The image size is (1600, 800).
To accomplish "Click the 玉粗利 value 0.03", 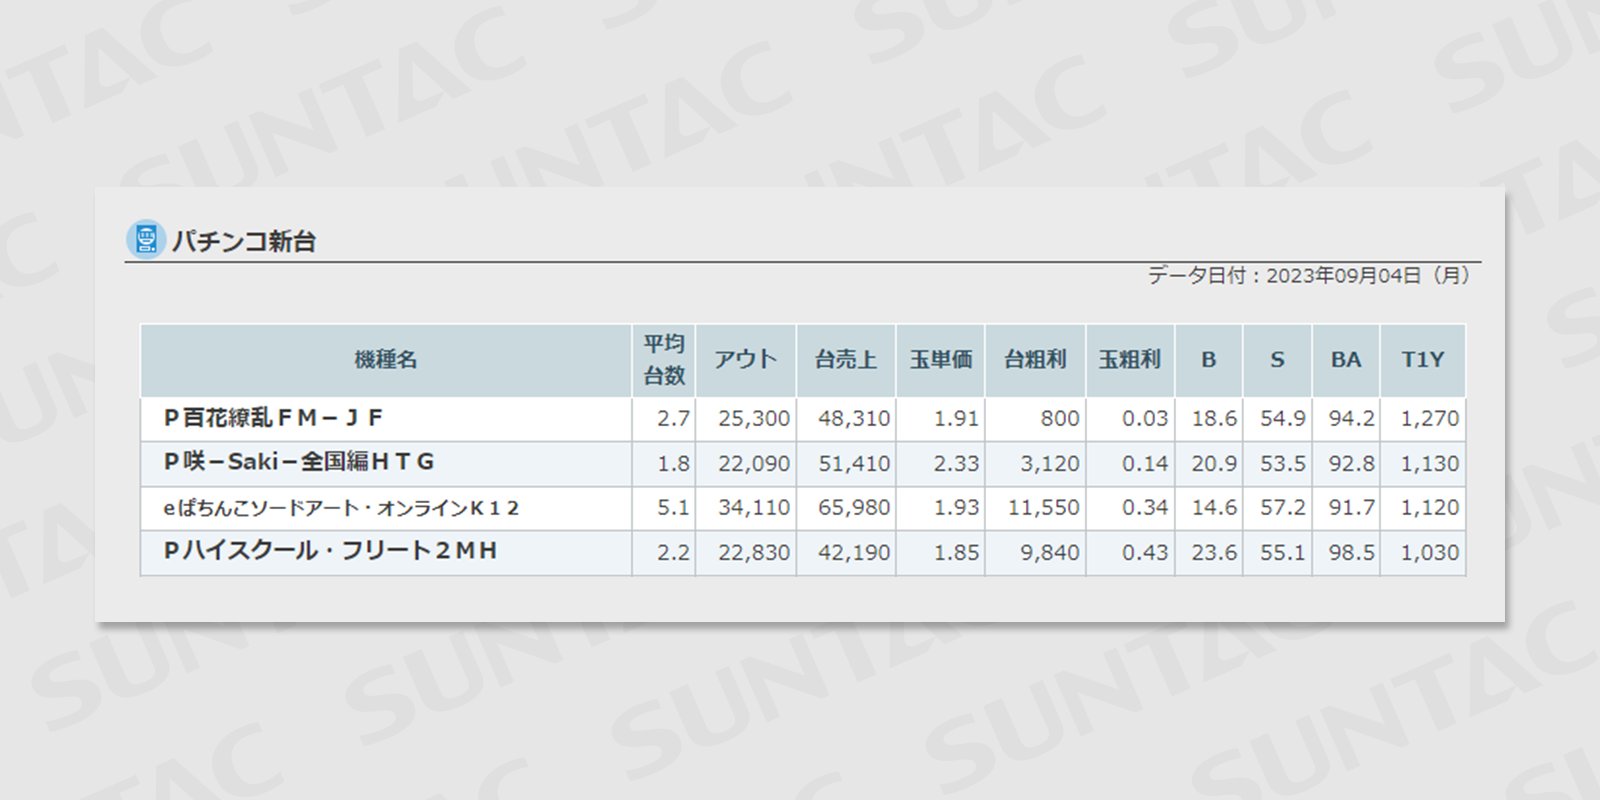I will tap(1145, 419).
